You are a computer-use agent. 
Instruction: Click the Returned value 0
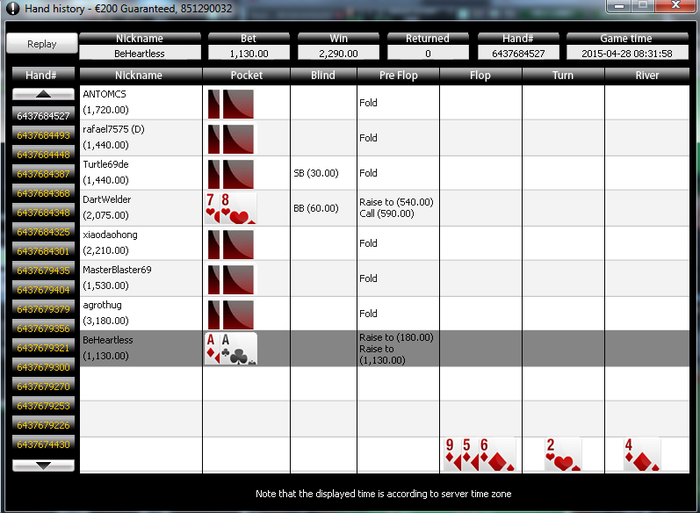pyautogui.click(x=428, y=54)
